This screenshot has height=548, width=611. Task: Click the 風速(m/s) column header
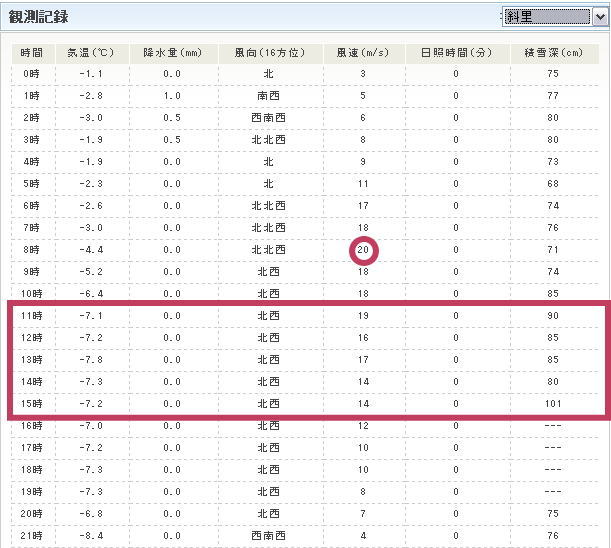point(363,53)
